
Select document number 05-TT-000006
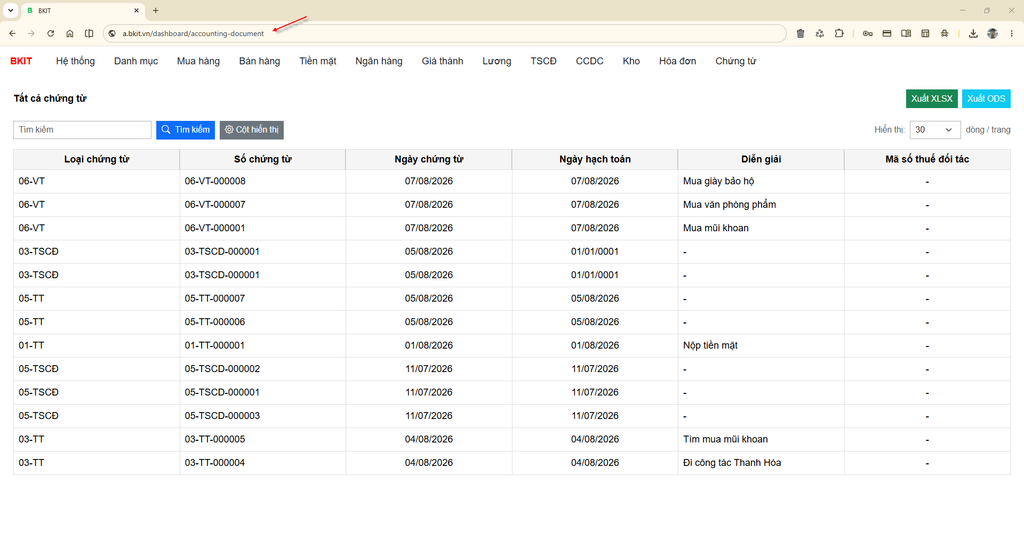click(215, 322)
